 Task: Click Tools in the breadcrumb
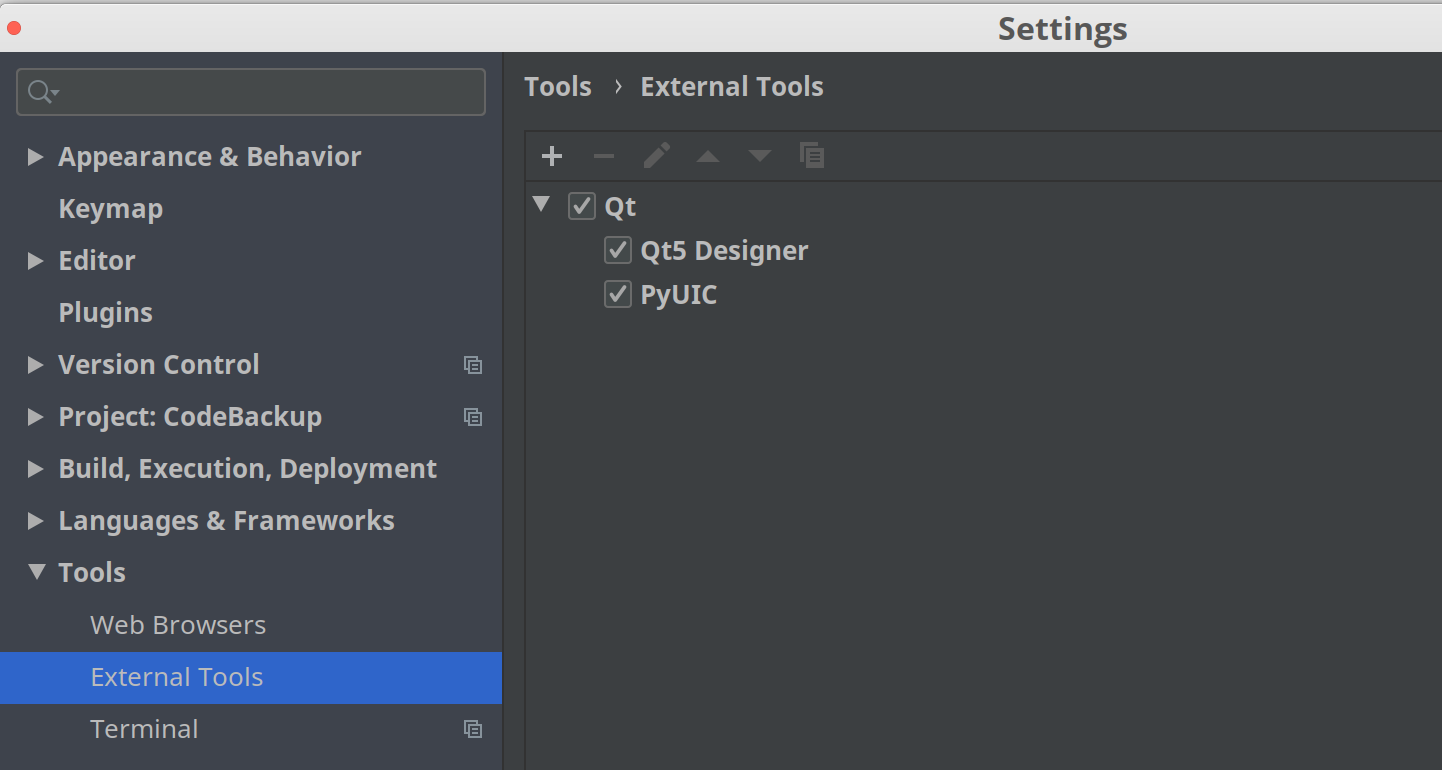558,86
